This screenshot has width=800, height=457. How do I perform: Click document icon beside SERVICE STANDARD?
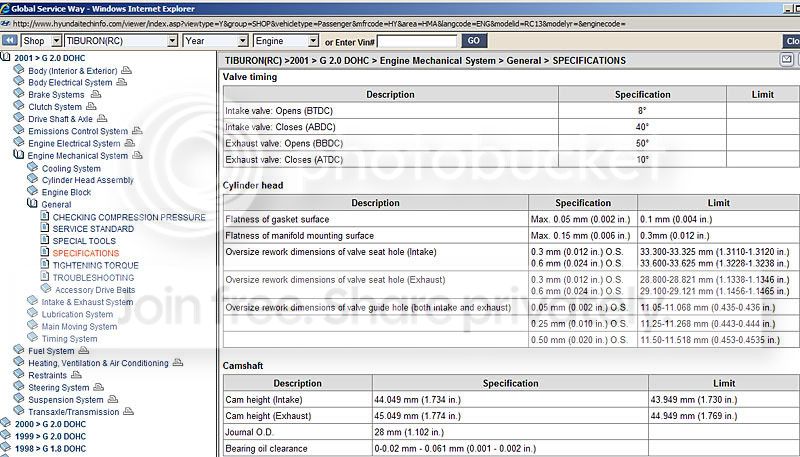click(x=45, y=228)
